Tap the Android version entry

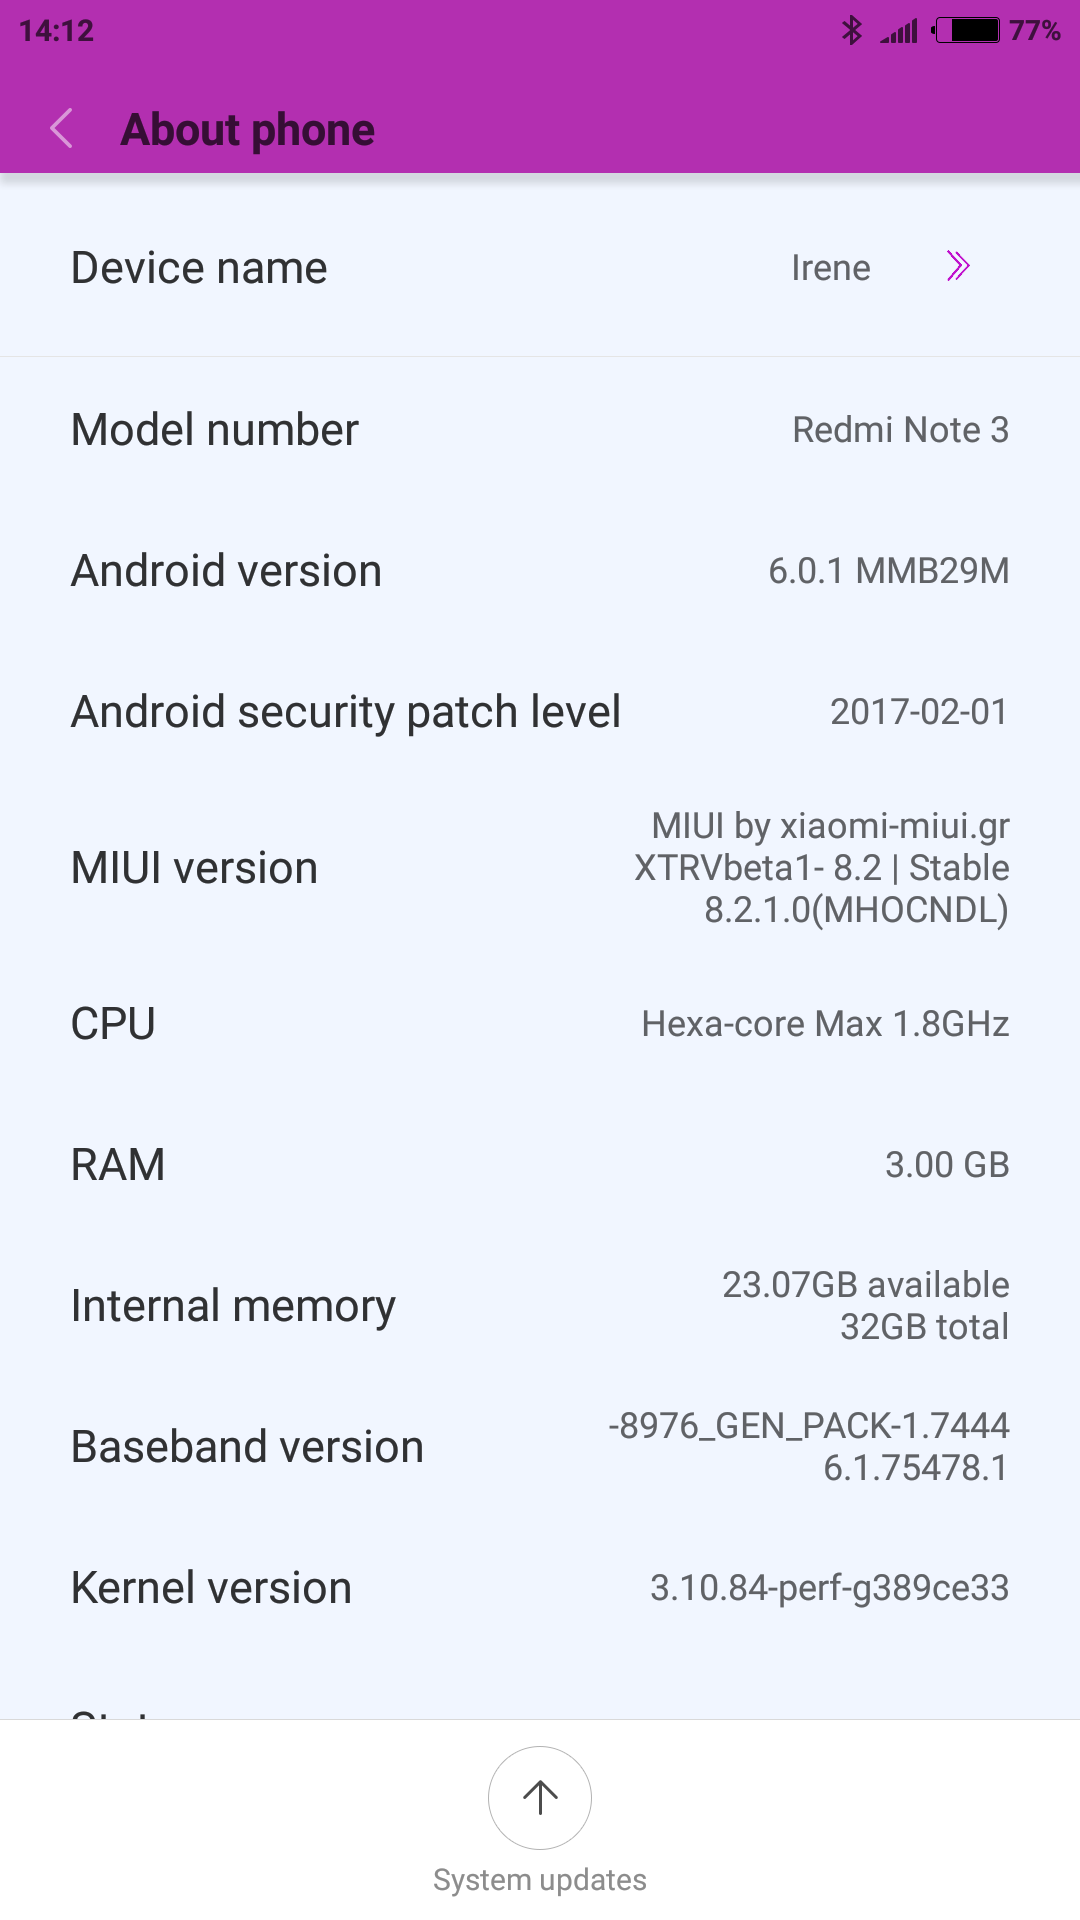pyautogui.click(x=540, y=571)
